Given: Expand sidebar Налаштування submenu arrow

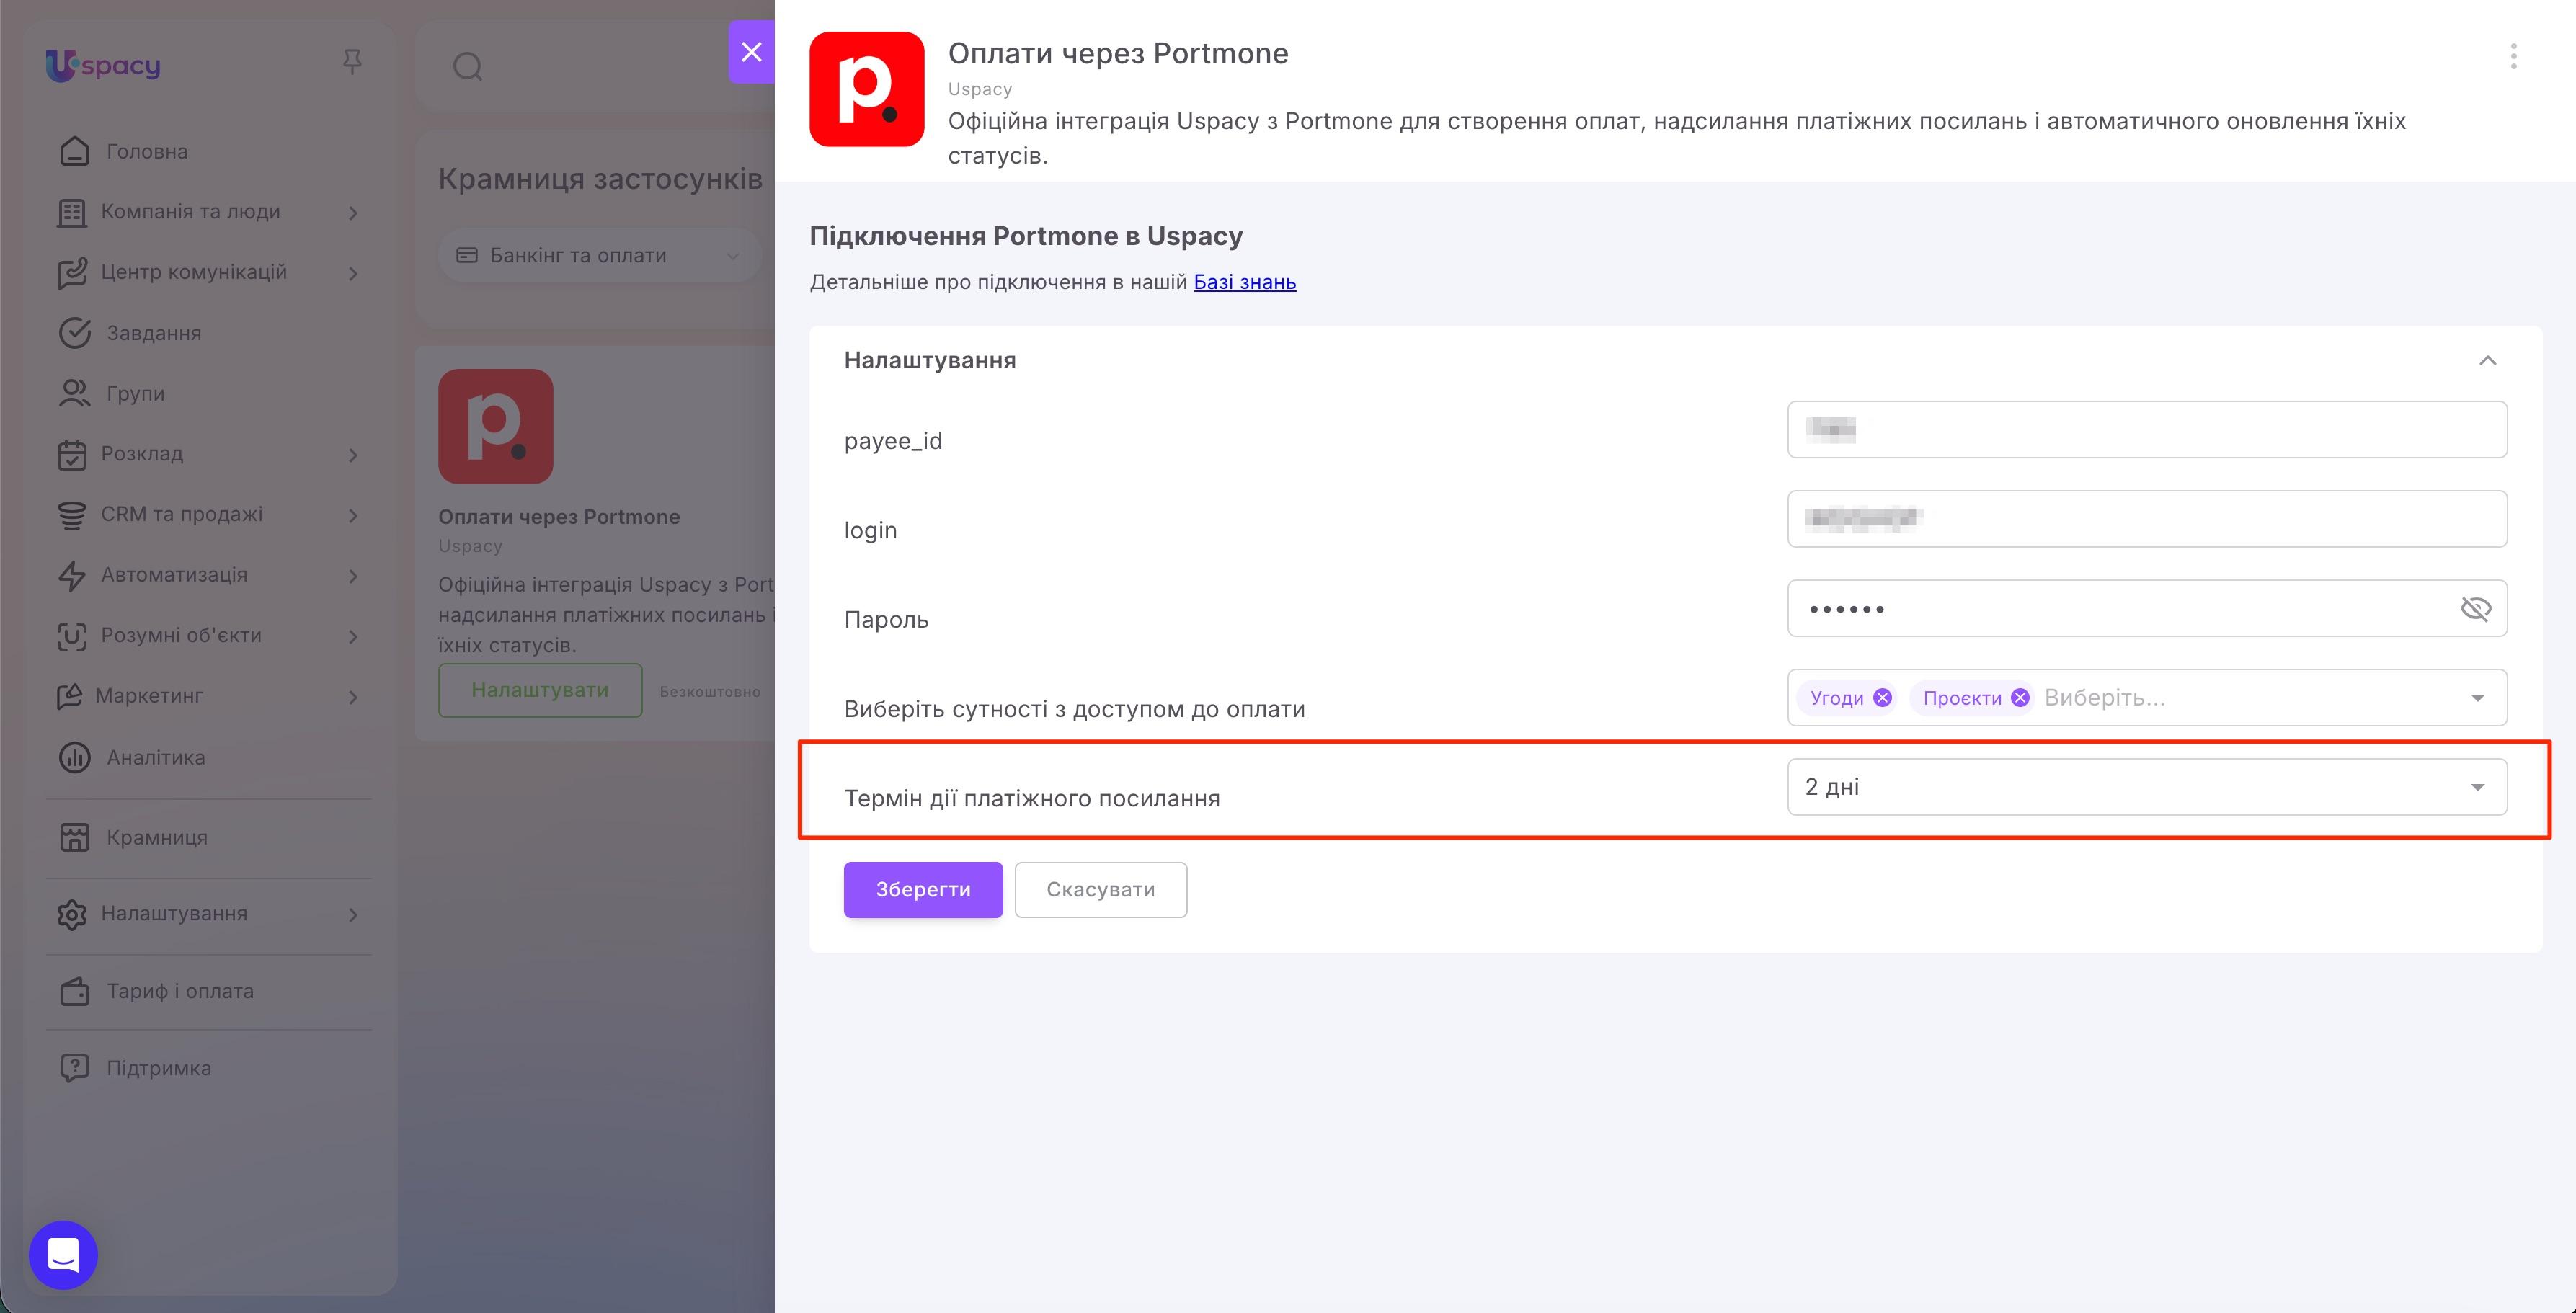Looking at the screenshot, I should (353, 914).
